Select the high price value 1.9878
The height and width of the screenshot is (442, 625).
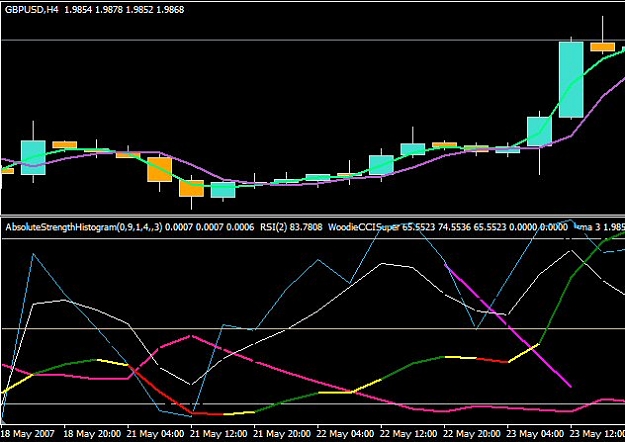(109, 10)
